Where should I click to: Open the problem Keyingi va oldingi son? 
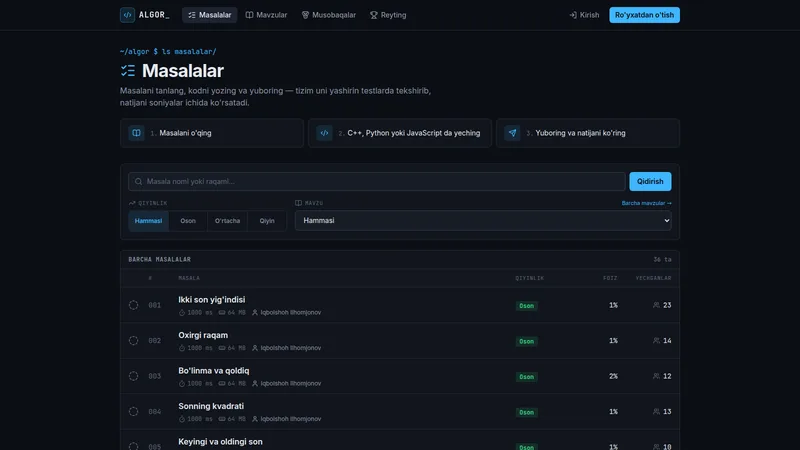pos(220,441)
